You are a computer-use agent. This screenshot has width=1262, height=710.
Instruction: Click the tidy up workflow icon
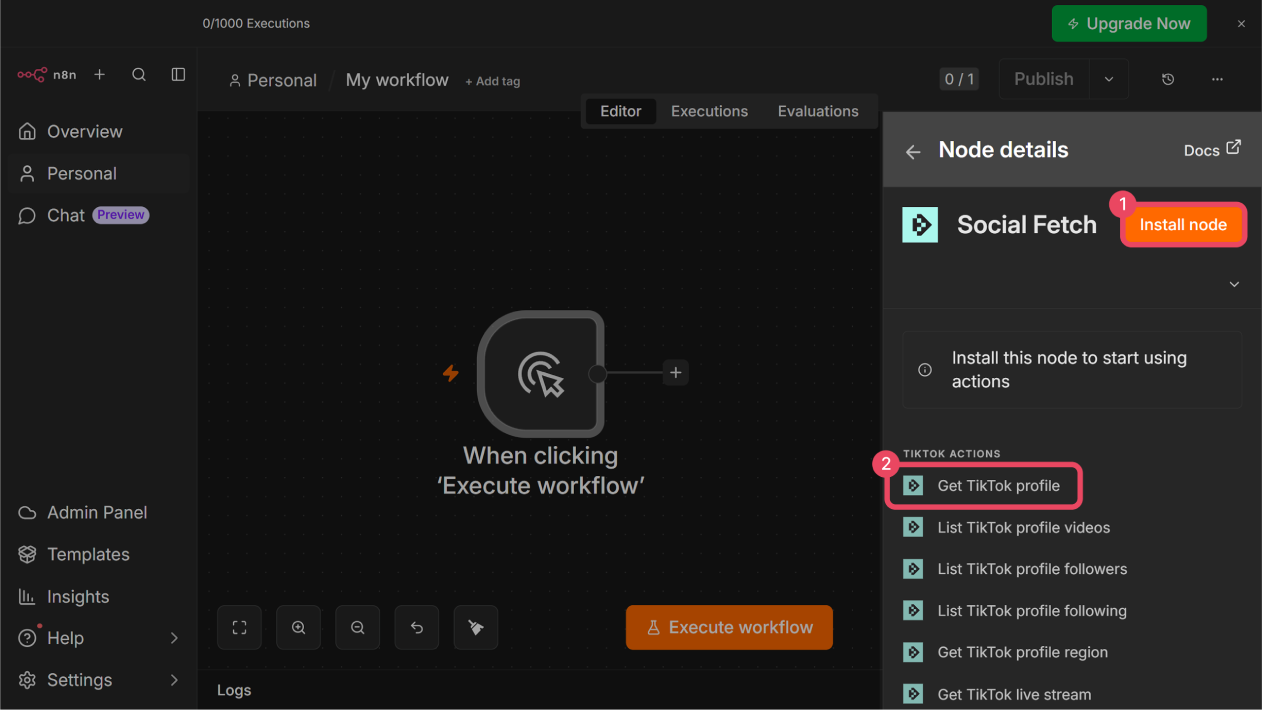pos(476,628)
